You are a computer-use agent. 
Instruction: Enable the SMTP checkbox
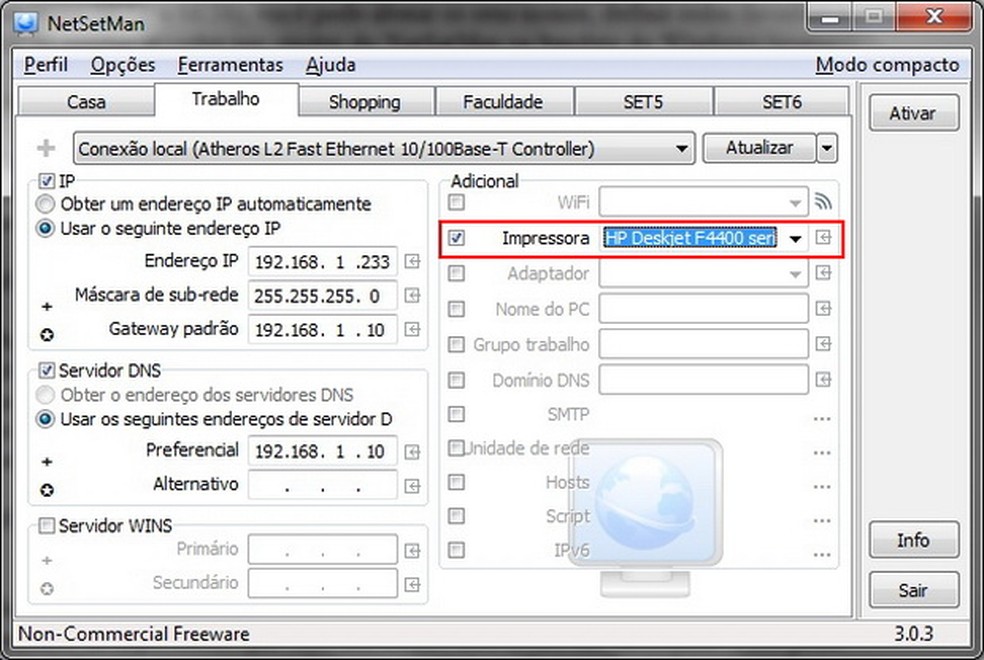457,414
